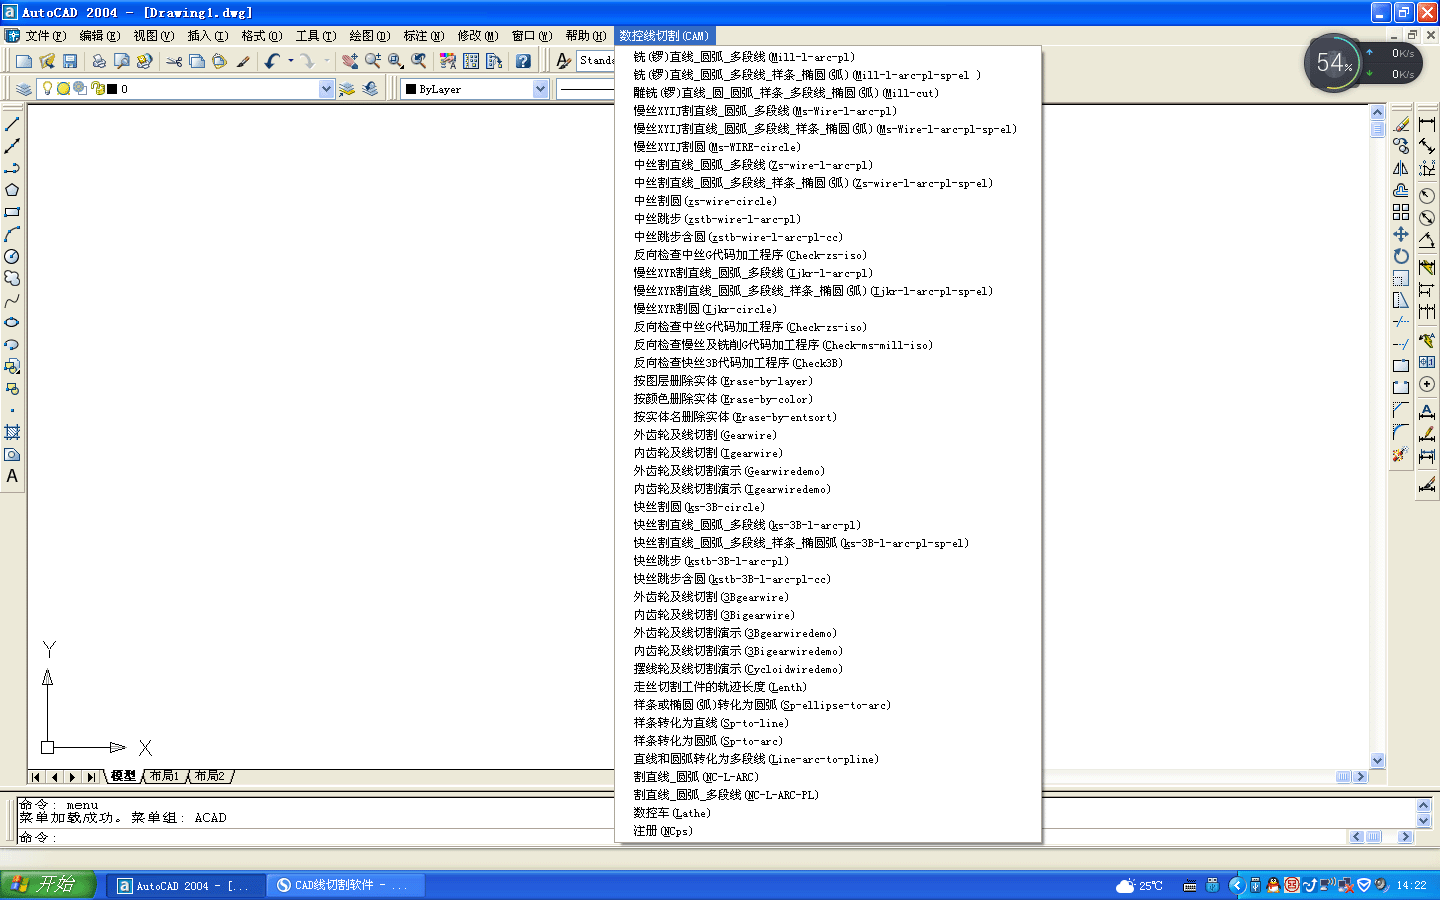The height and width of the screenshot is (900, 1440).
Task: Click the New drawing toolbar icon
Action: (24, 61)
